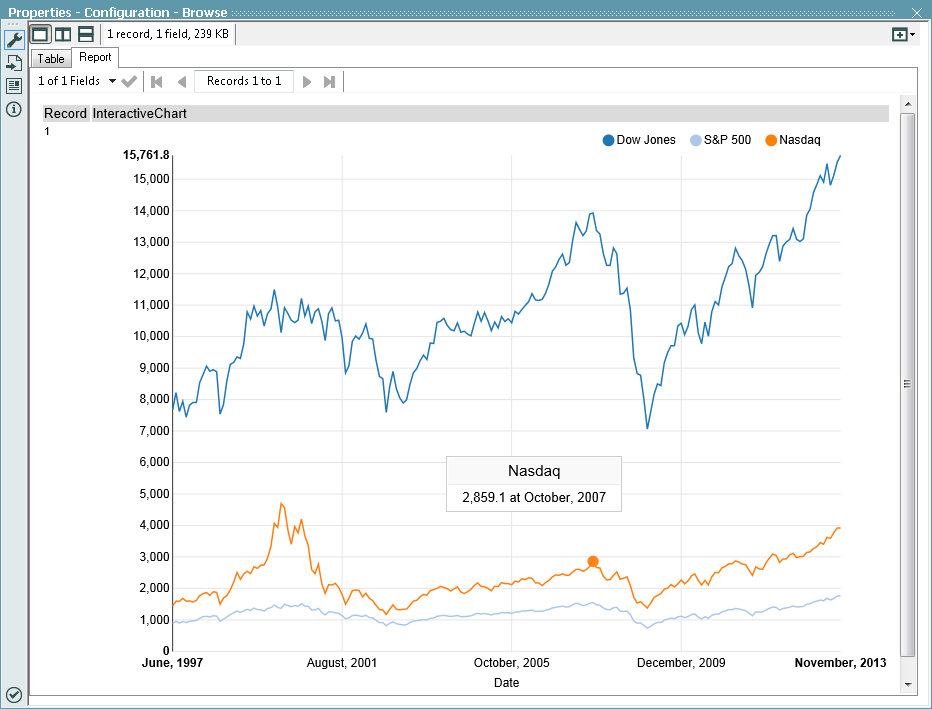Click the checkmark status icon at bottom-left
The width and height of the screenshot is (932, 709).
pyautogui.click(x=14, y=694)
